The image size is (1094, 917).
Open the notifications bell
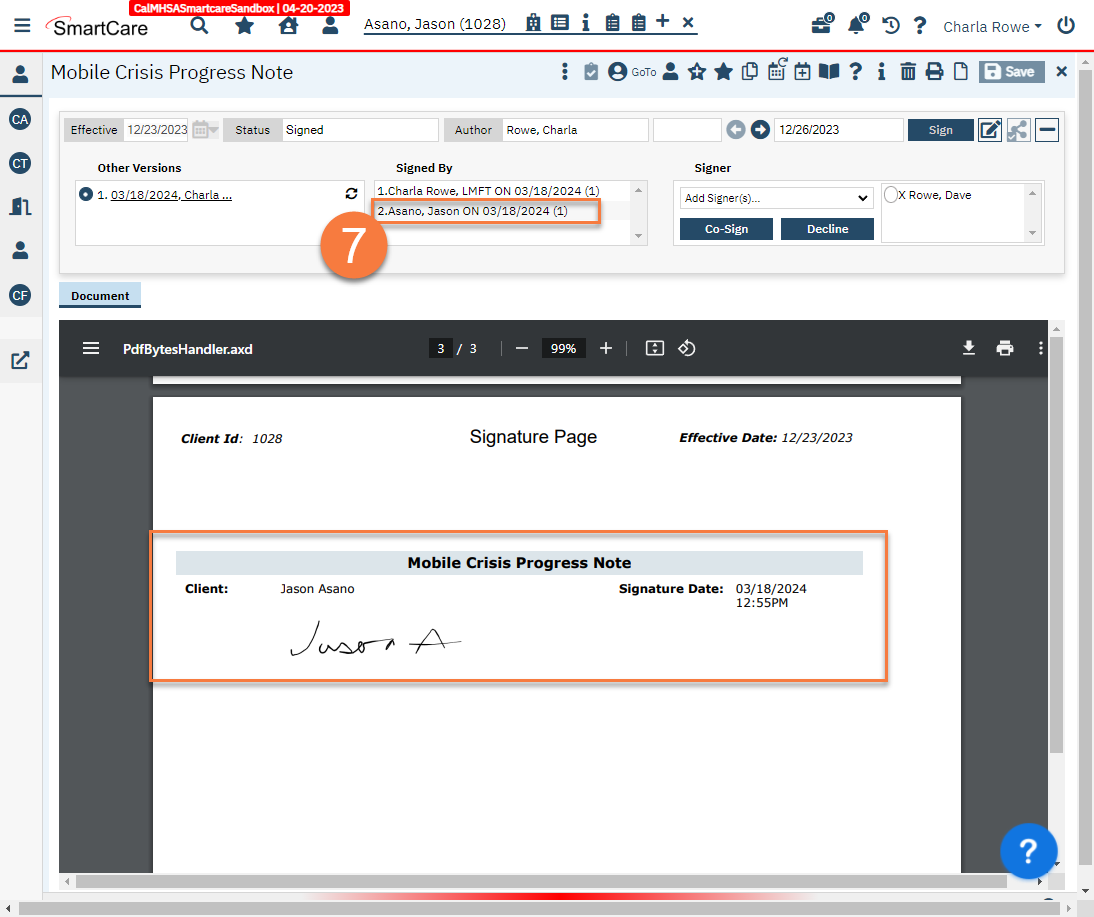[857, 25]
